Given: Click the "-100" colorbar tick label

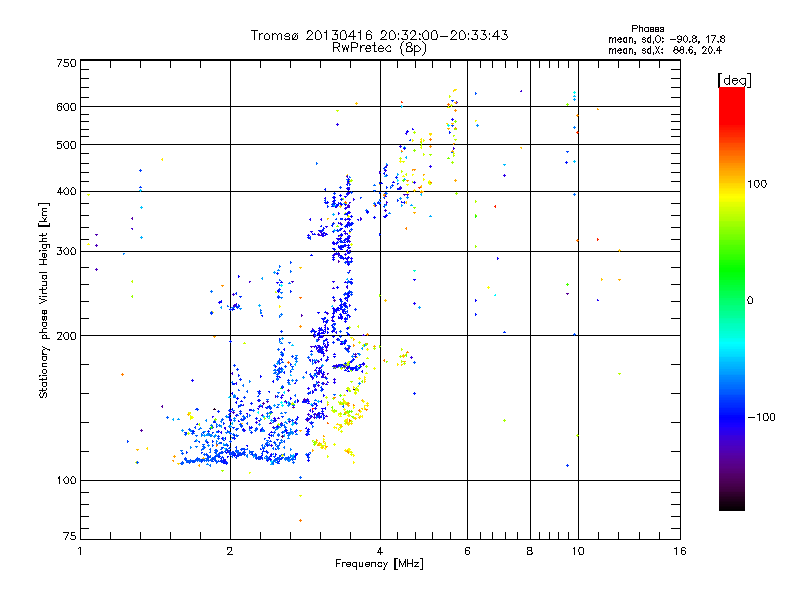Looking at the screenshot, I should click(761, 417).
